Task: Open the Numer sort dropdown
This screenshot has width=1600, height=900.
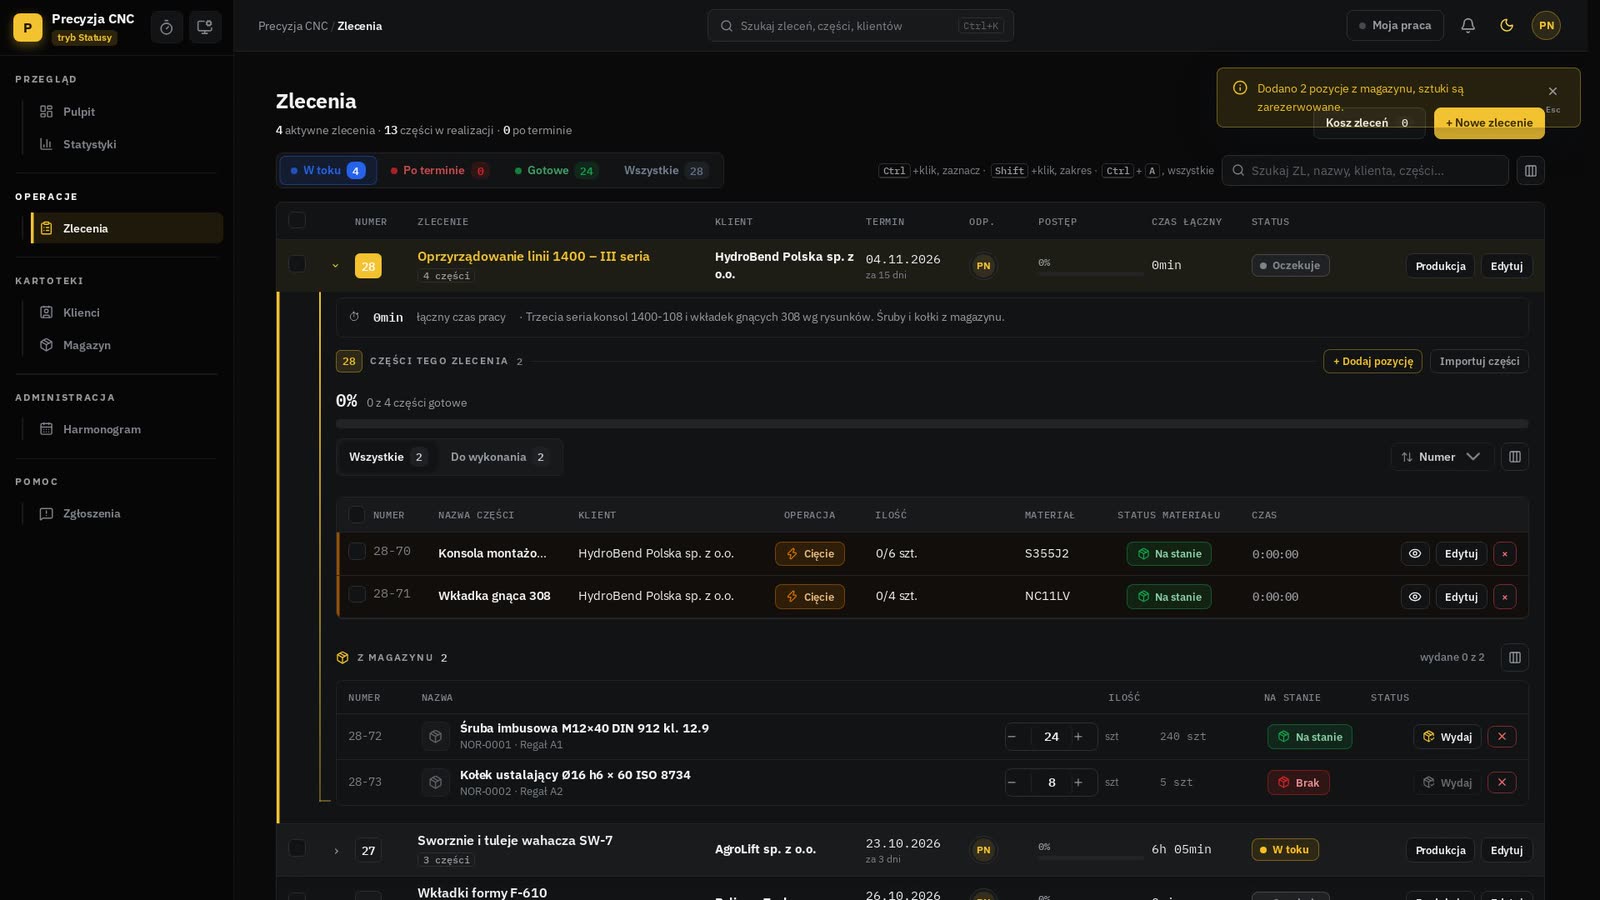Action: (x=1442, y=457)
